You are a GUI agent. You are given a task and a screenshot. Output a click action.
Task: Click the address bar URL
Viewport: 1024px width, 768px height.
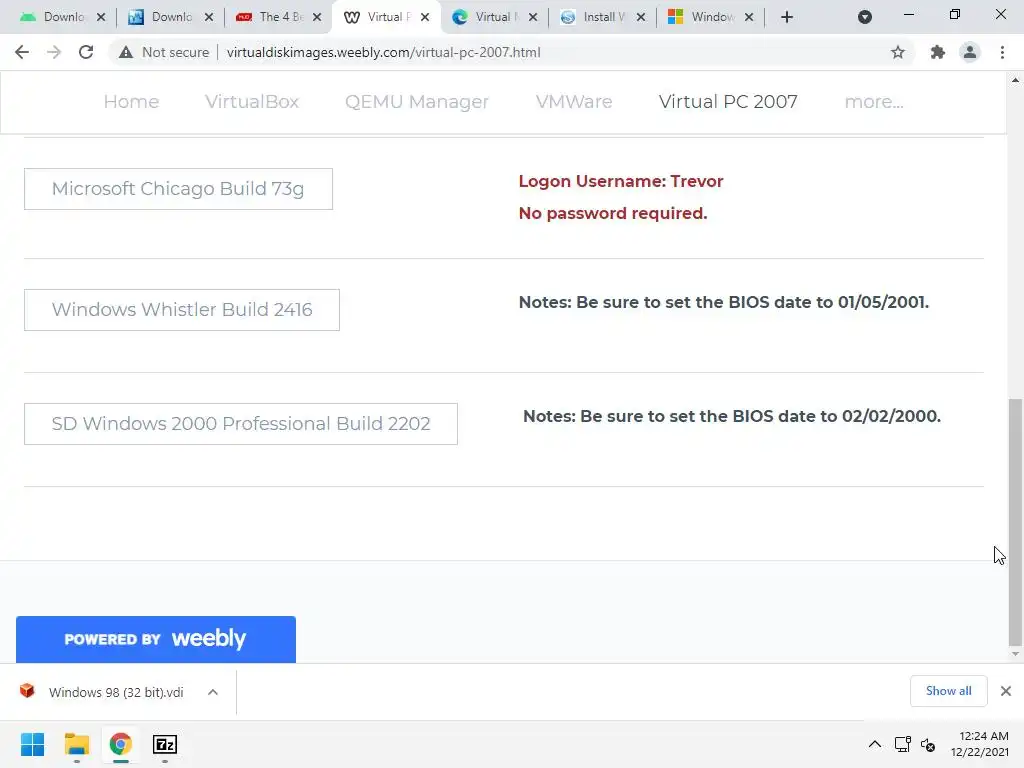[x=383, y=52]
